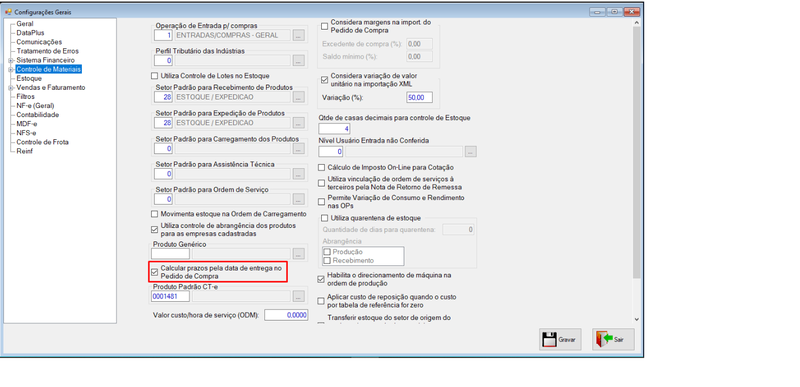Open lookup for Produto Padrão CT-e
The height and width of the screenshot is (387, 800).
click(299, 296)
